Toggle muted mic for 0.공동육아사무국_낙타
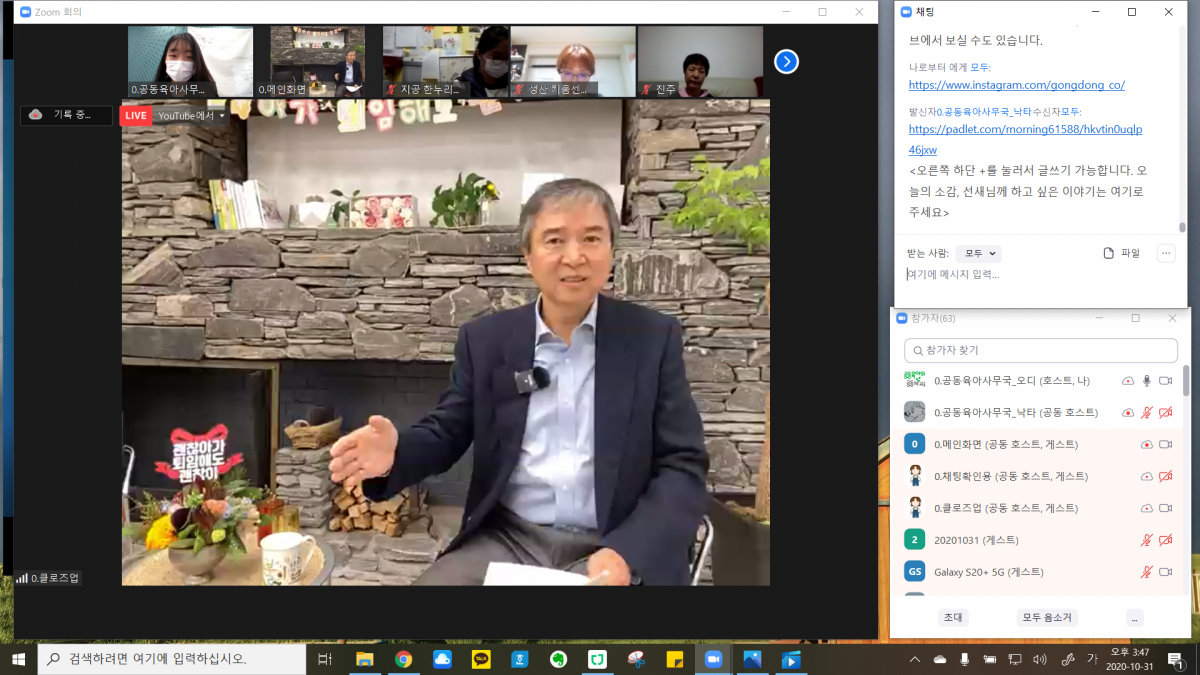This screenshot has height=675, width=1200. pos(1147,413)
